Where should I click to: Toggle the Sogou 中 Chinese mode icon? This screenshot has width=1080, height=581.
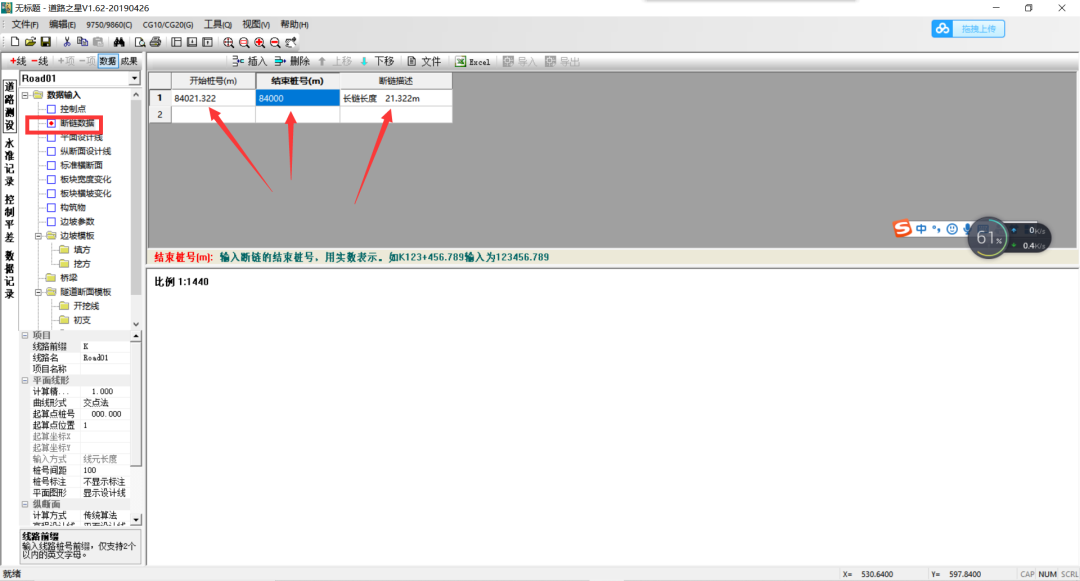point(921,229)
